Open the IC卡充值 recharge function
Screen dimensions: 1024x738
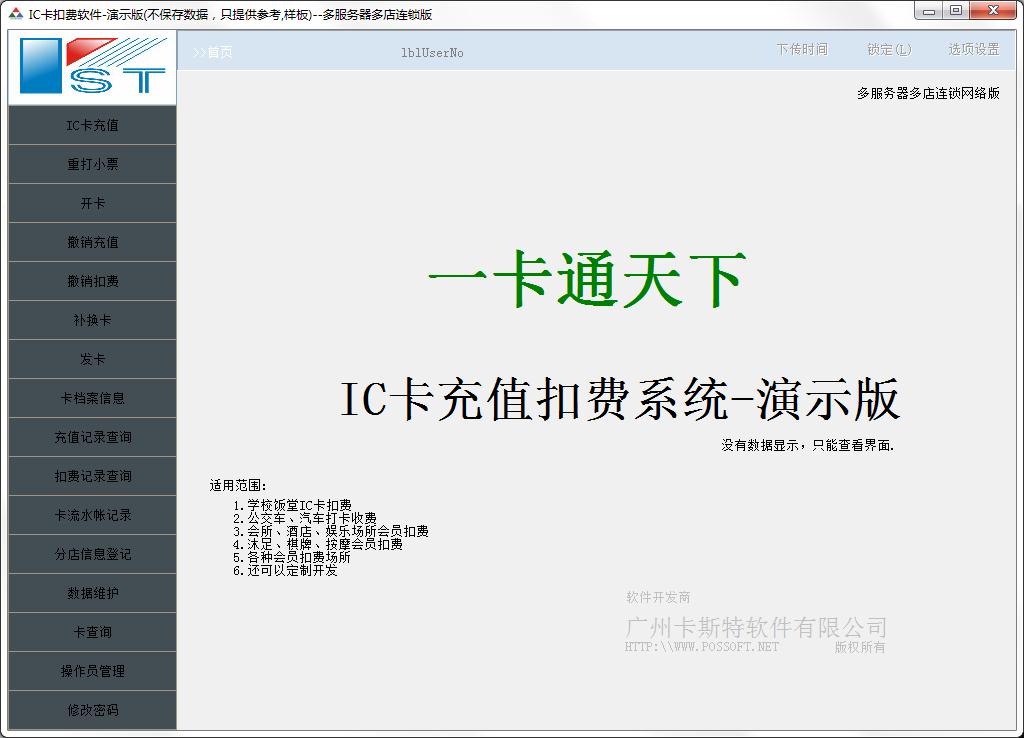pyautogui.click(x=92, y=125)
